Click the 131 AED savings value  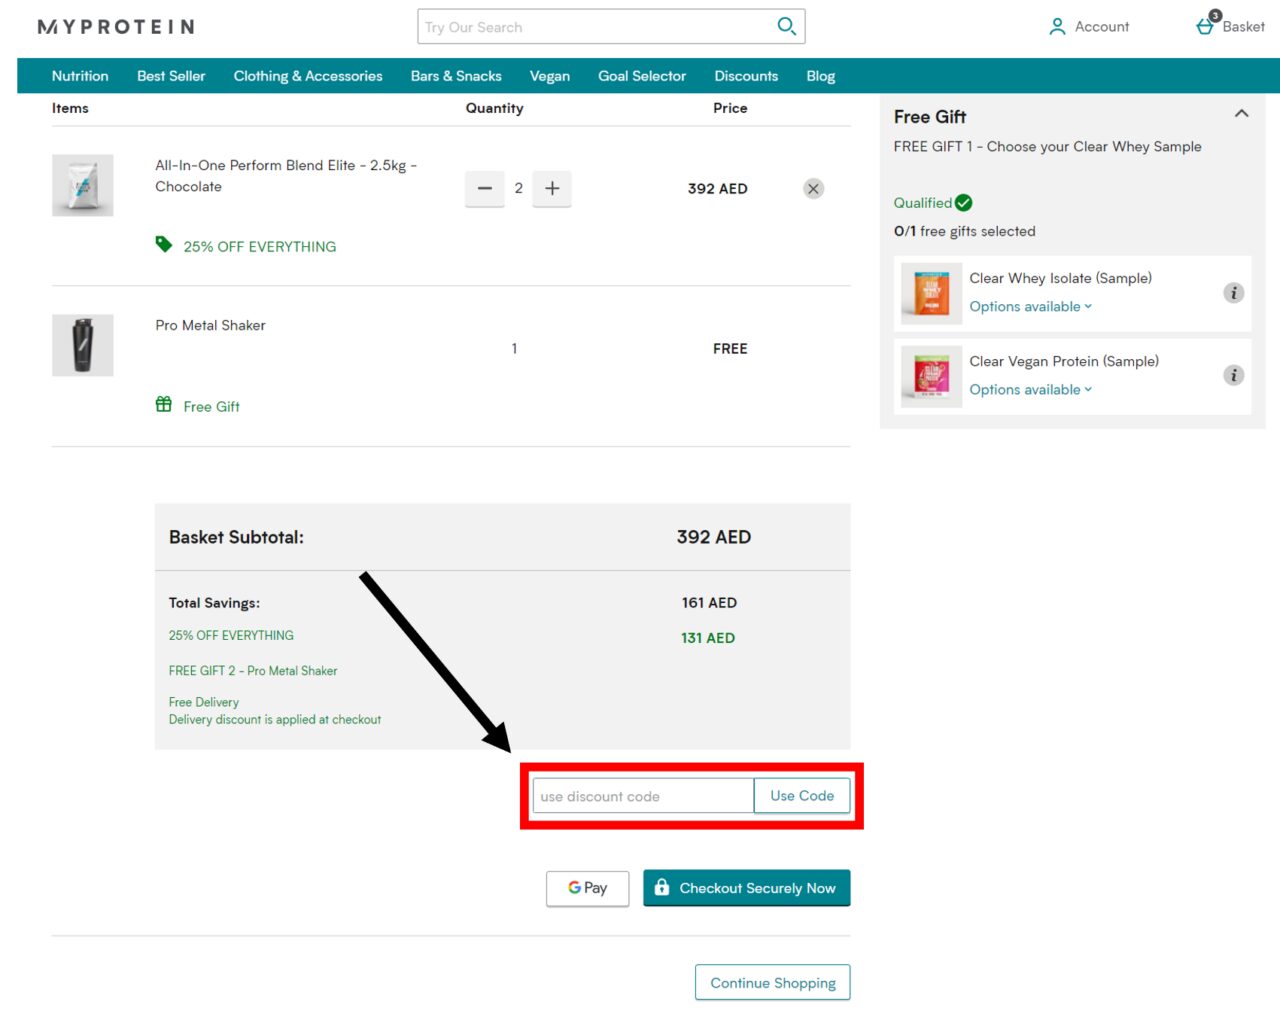click(708, 638)
